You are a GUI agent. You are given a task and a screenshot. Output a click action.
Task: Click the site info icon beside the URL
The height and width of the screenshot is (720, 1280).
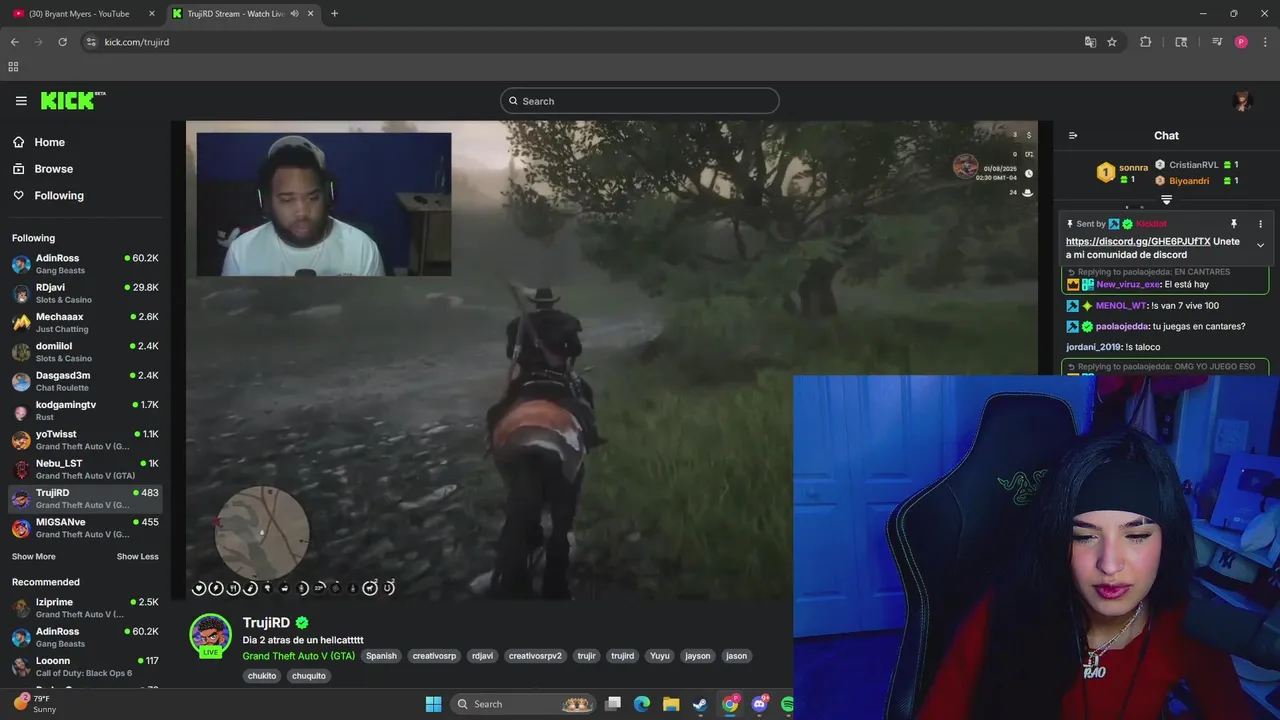91,42
